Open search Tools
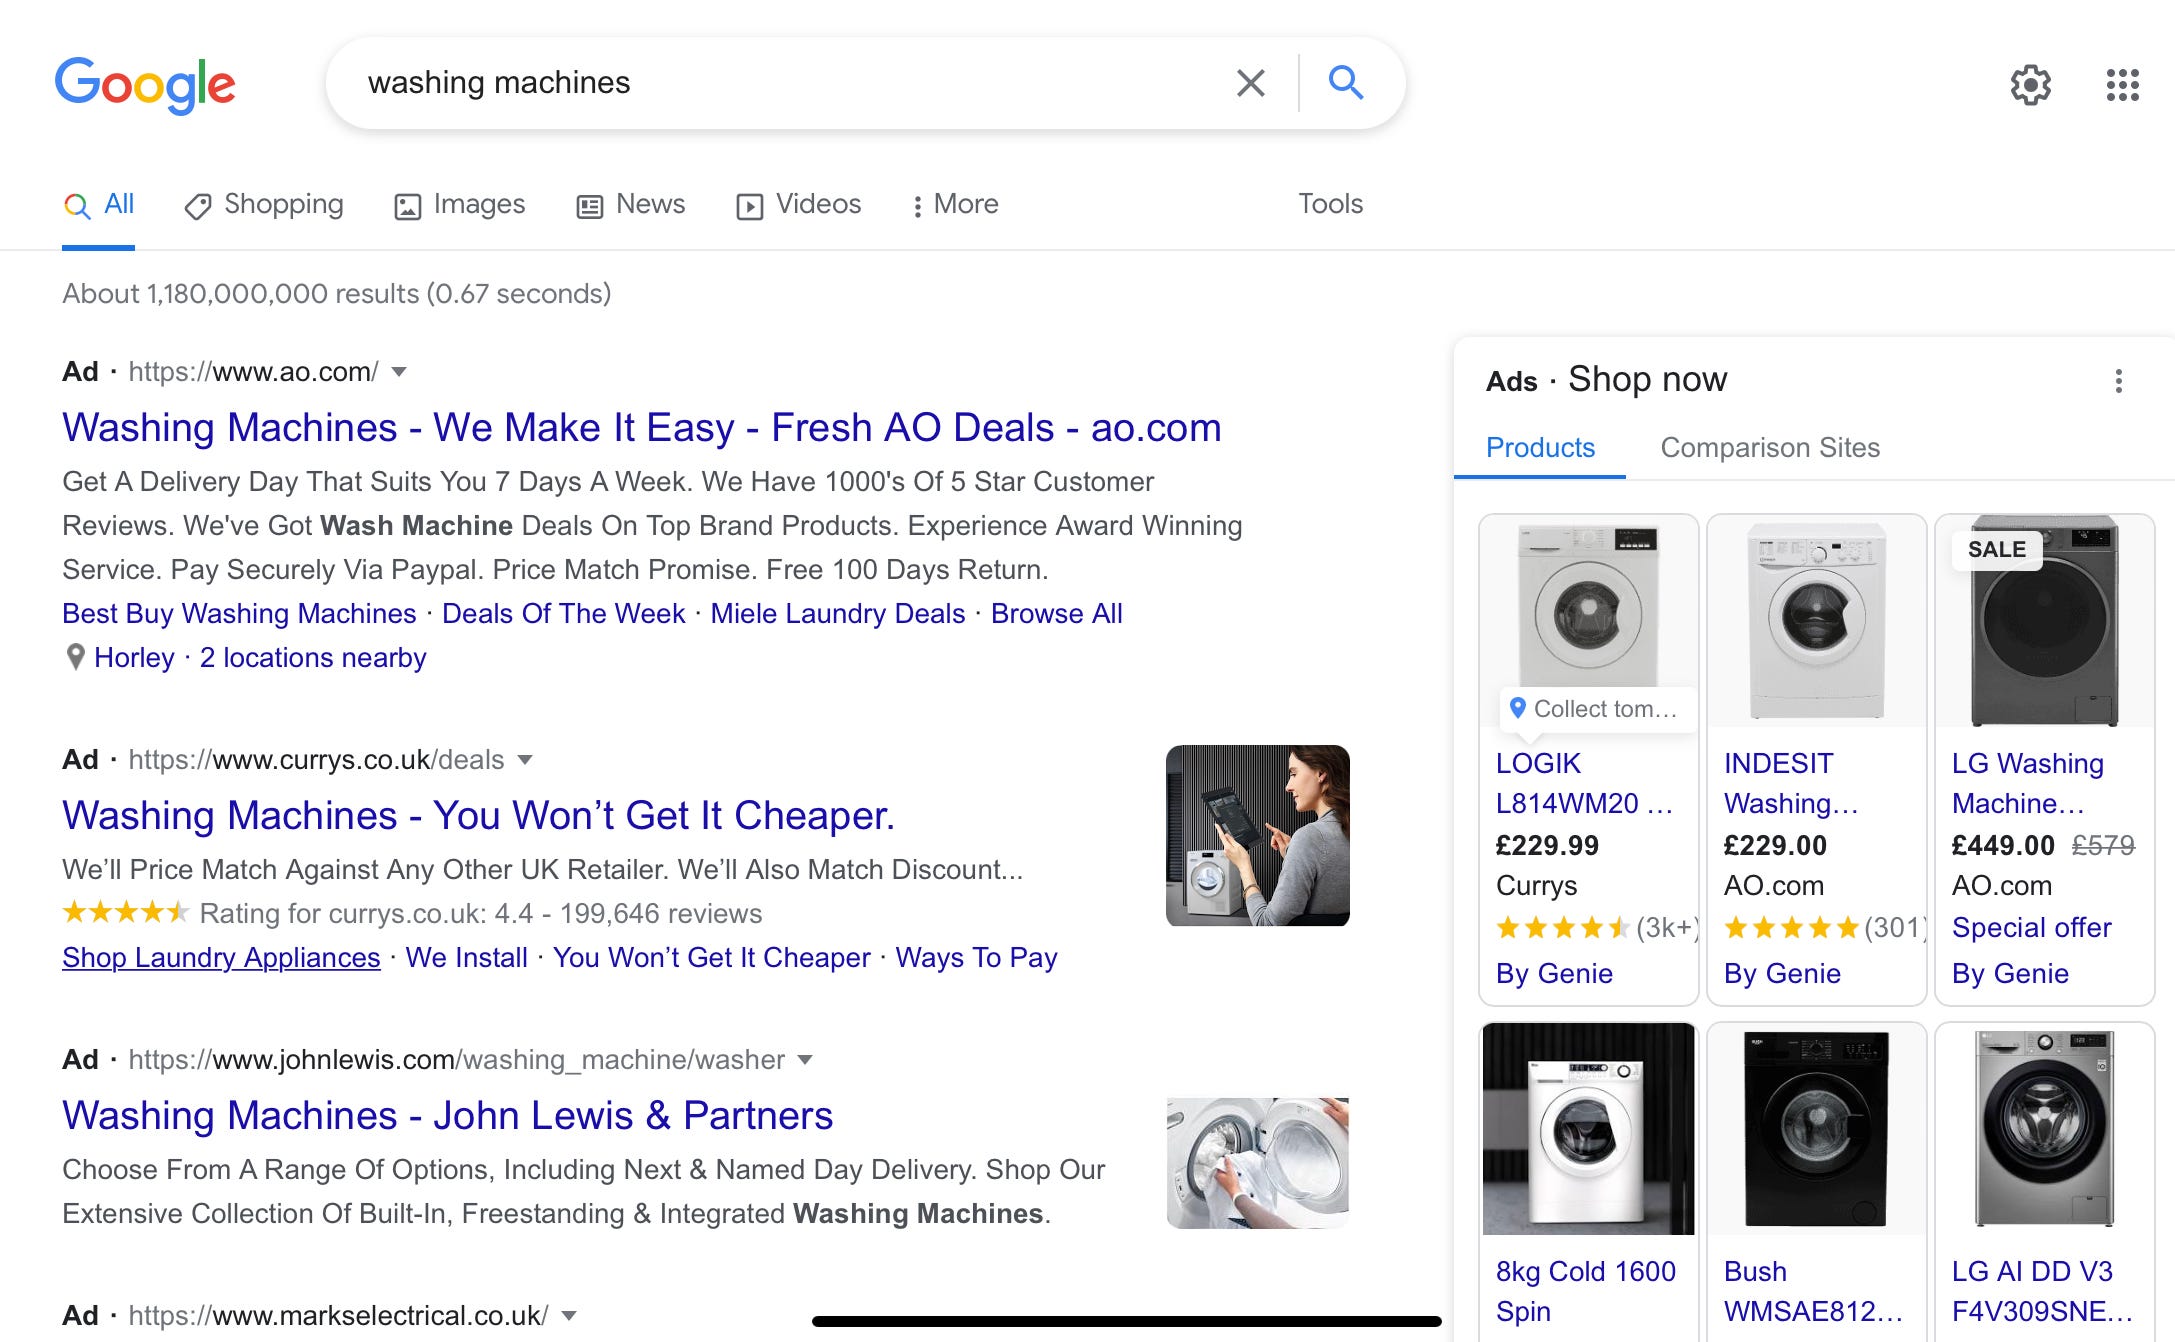 [x=1330, y=204]
